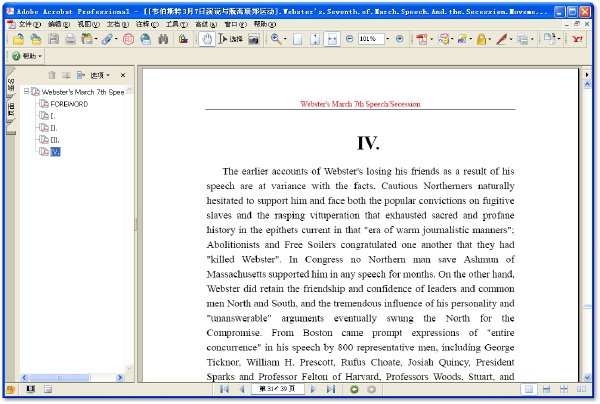
Task: Activate the text Select tool
Action: point(231,39)
